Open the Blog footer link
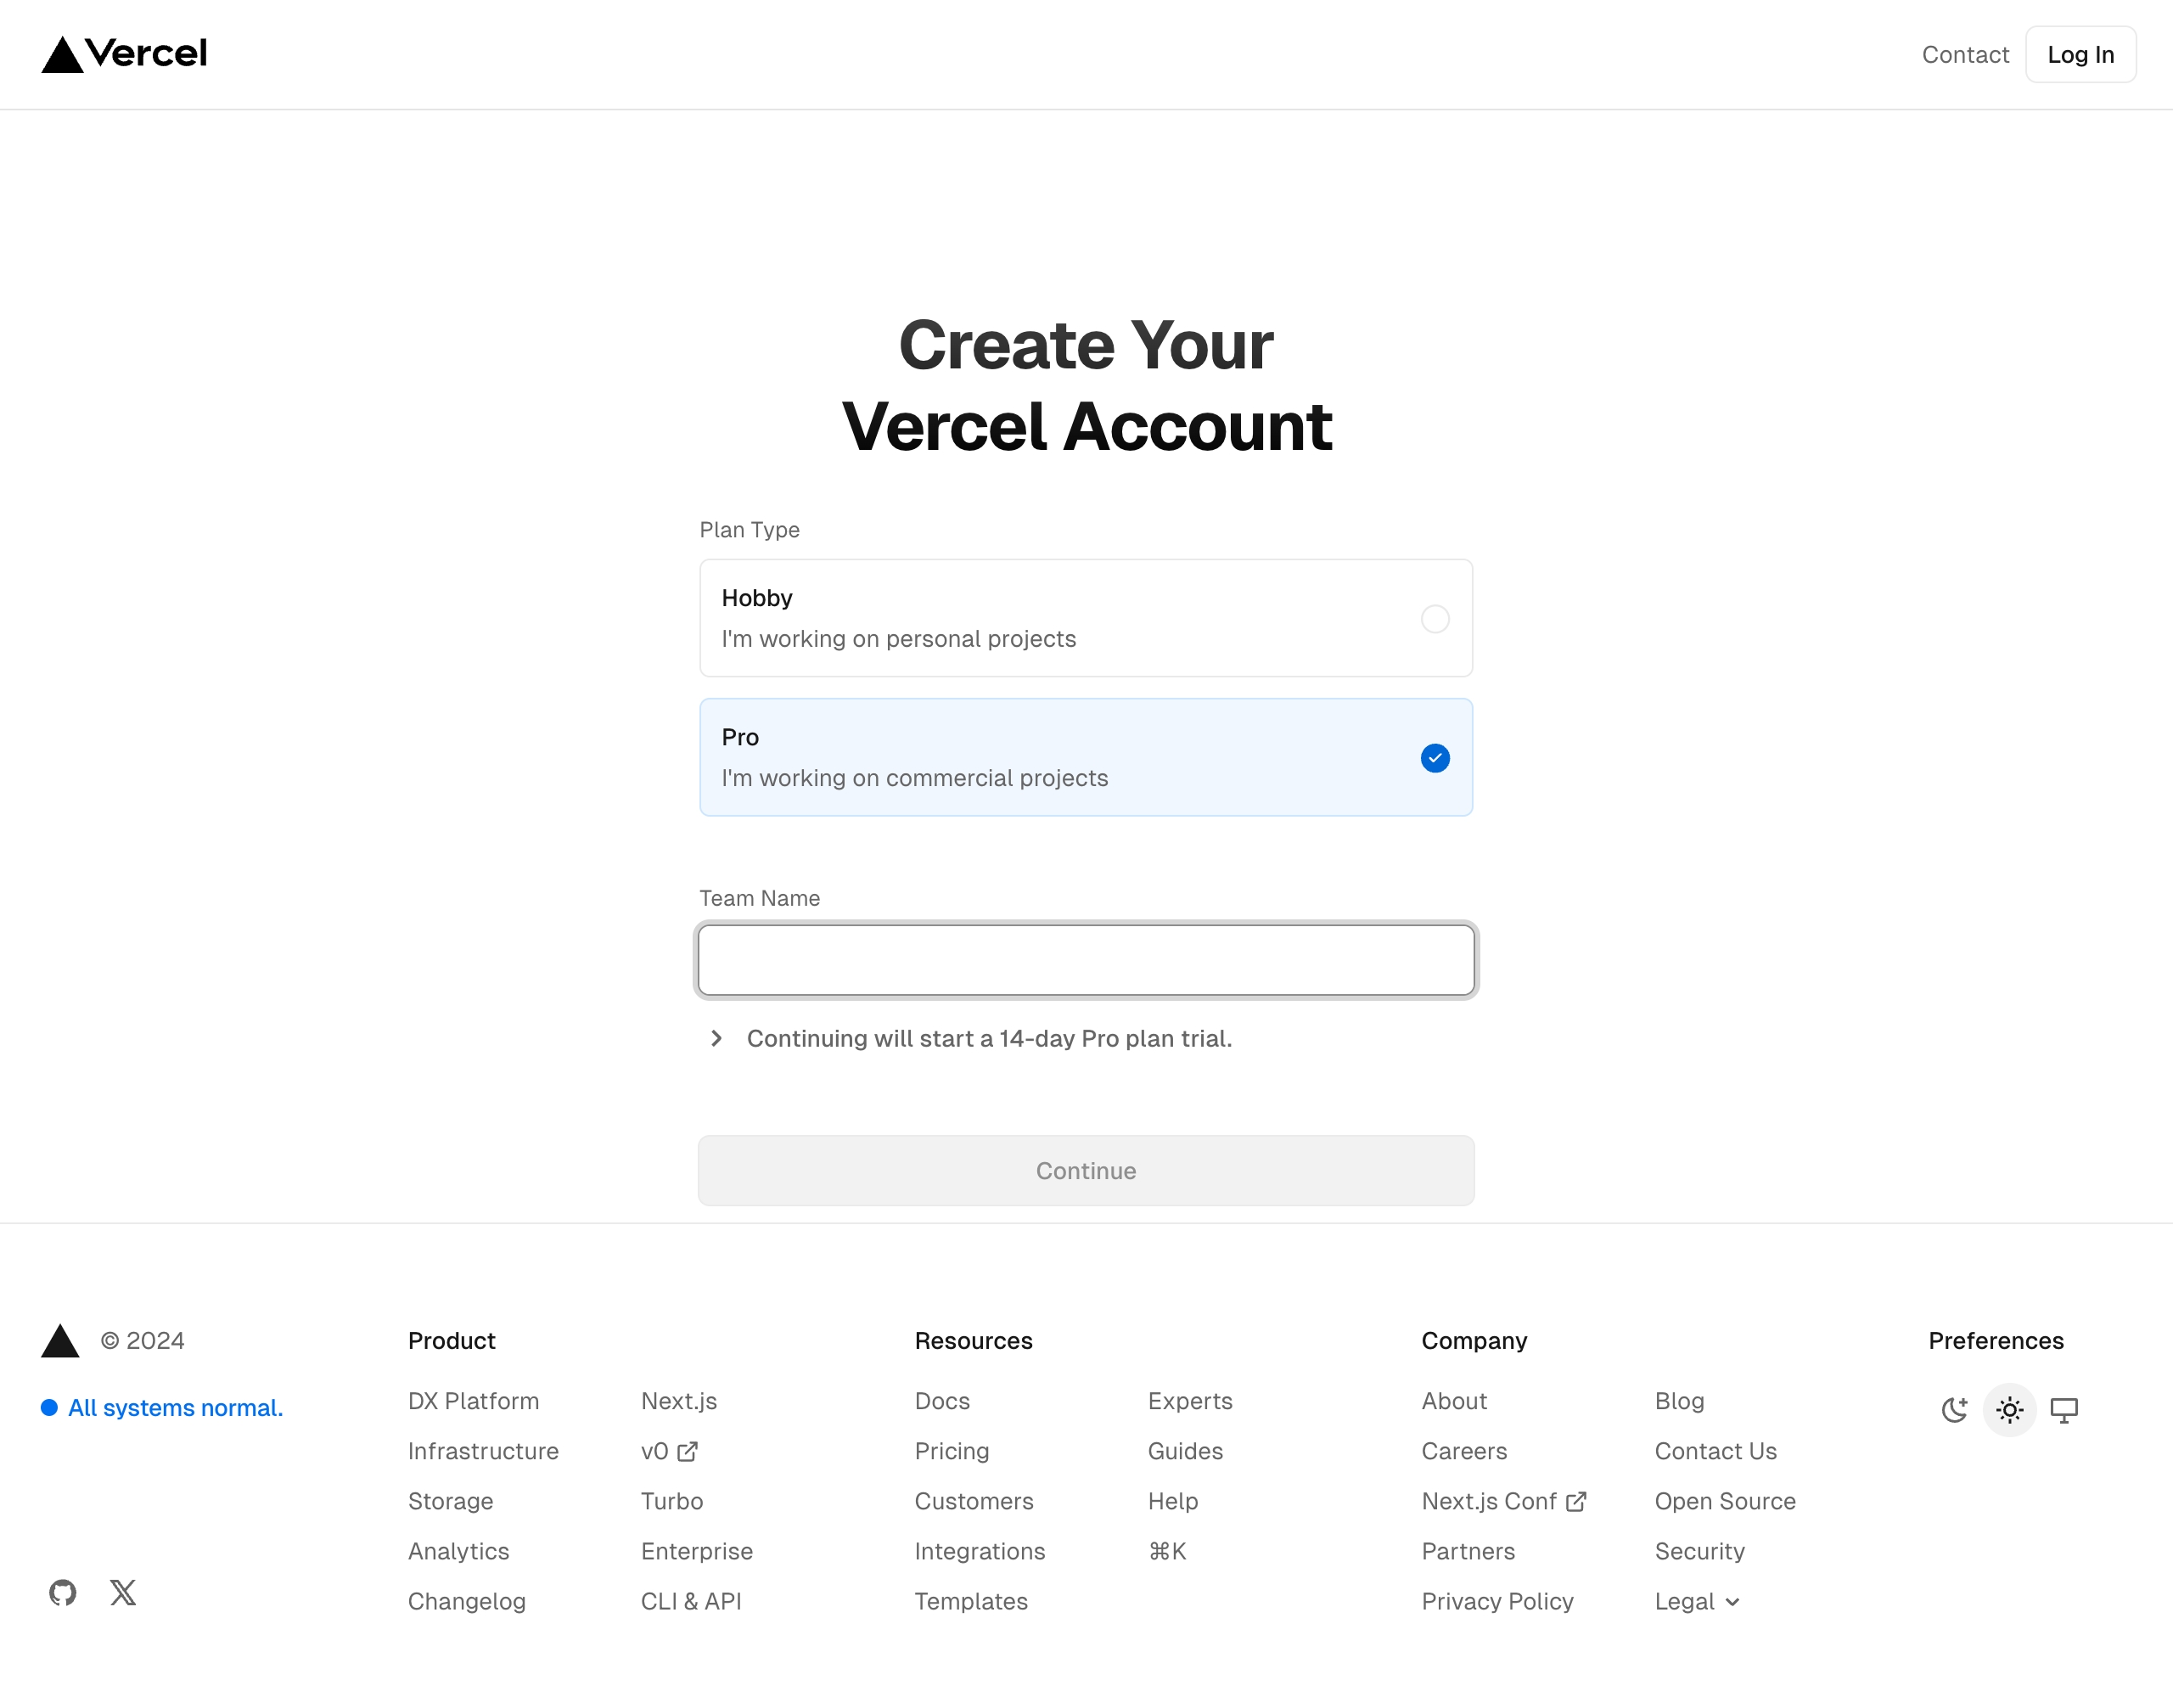 [1679, 1401]
